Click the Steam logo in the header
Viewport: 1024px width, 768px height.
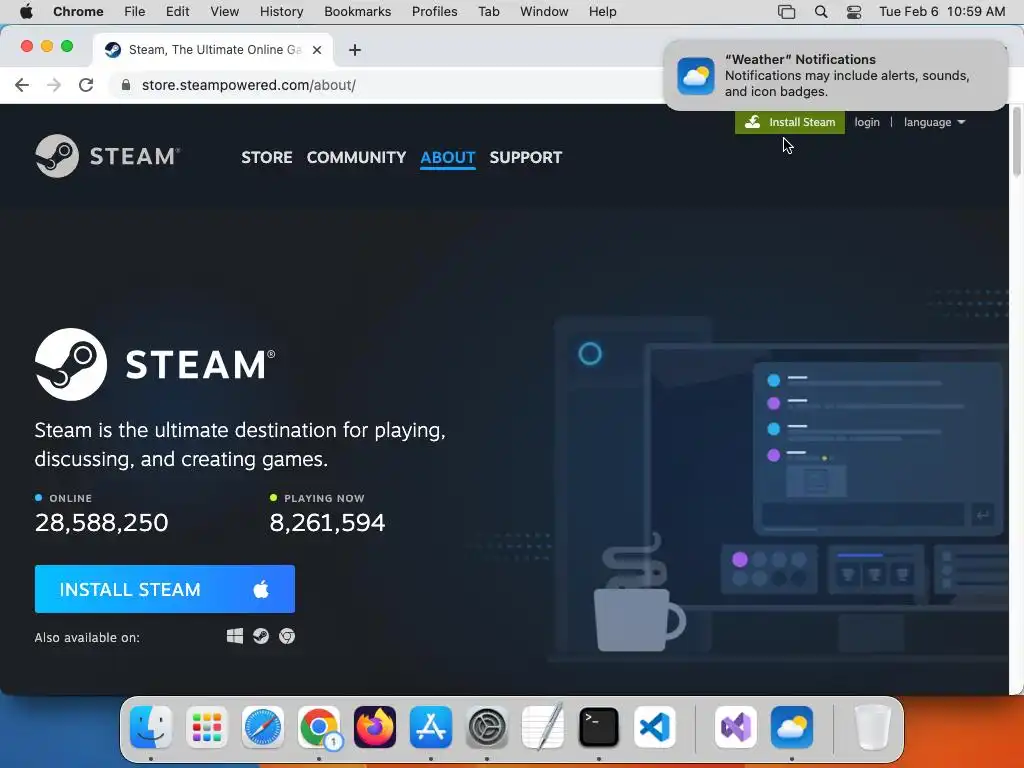[x=108, y=156]
